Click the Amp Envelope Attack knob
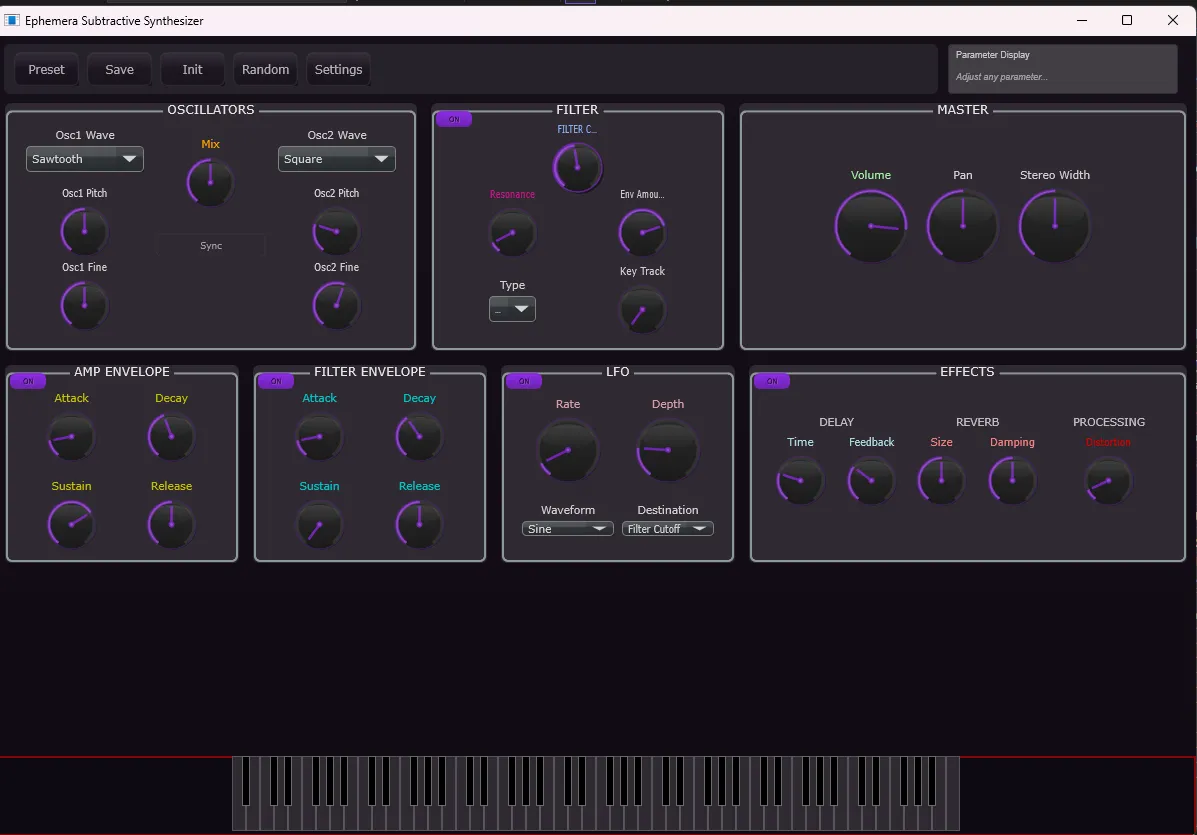Image resolution: width=1197 pixels, height=835 pixels. [x=71, y=437]
